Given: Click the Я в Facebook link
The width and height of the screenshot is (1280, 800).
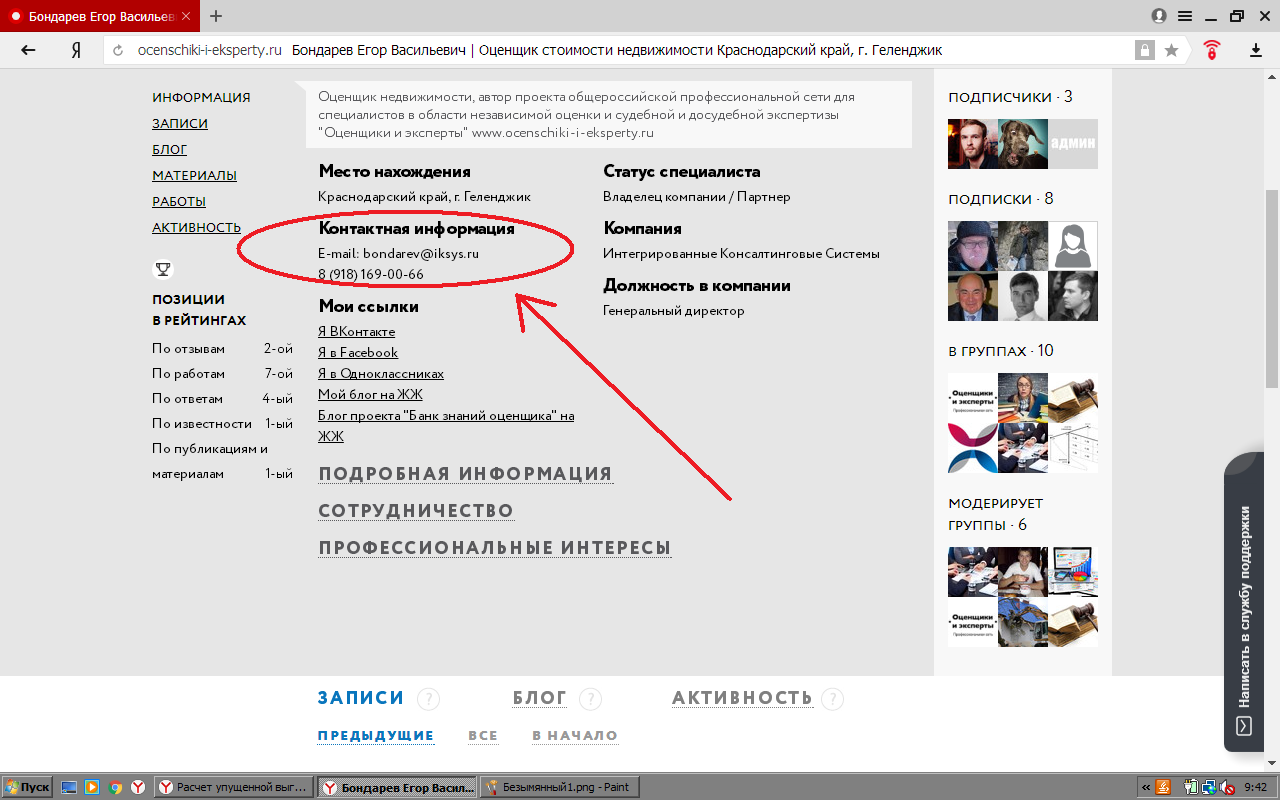Looking at the screenshot, I should pyautogui.click(x=357, y=353).
